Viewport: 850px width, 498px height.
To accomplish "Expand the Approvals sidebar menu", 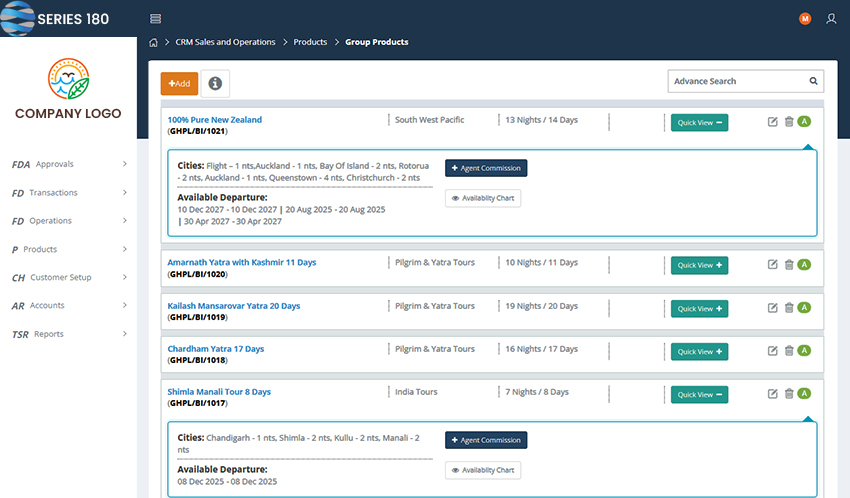I will pos(68,164).
